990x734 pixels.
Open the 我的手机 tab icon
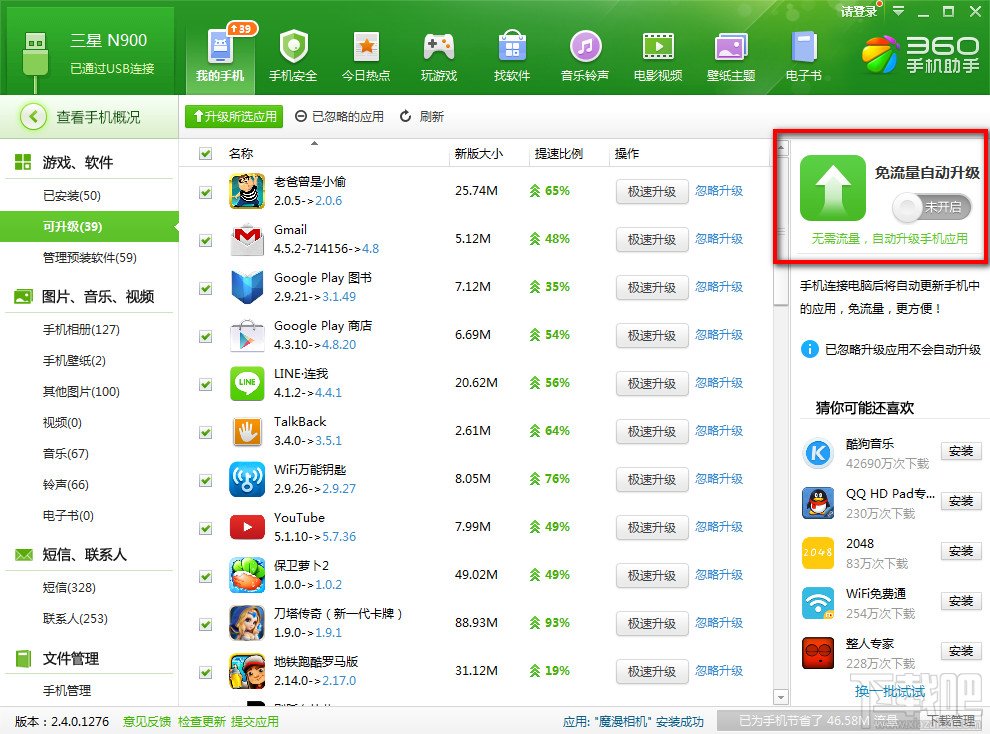pyautogui.click(x=220, y=46)
